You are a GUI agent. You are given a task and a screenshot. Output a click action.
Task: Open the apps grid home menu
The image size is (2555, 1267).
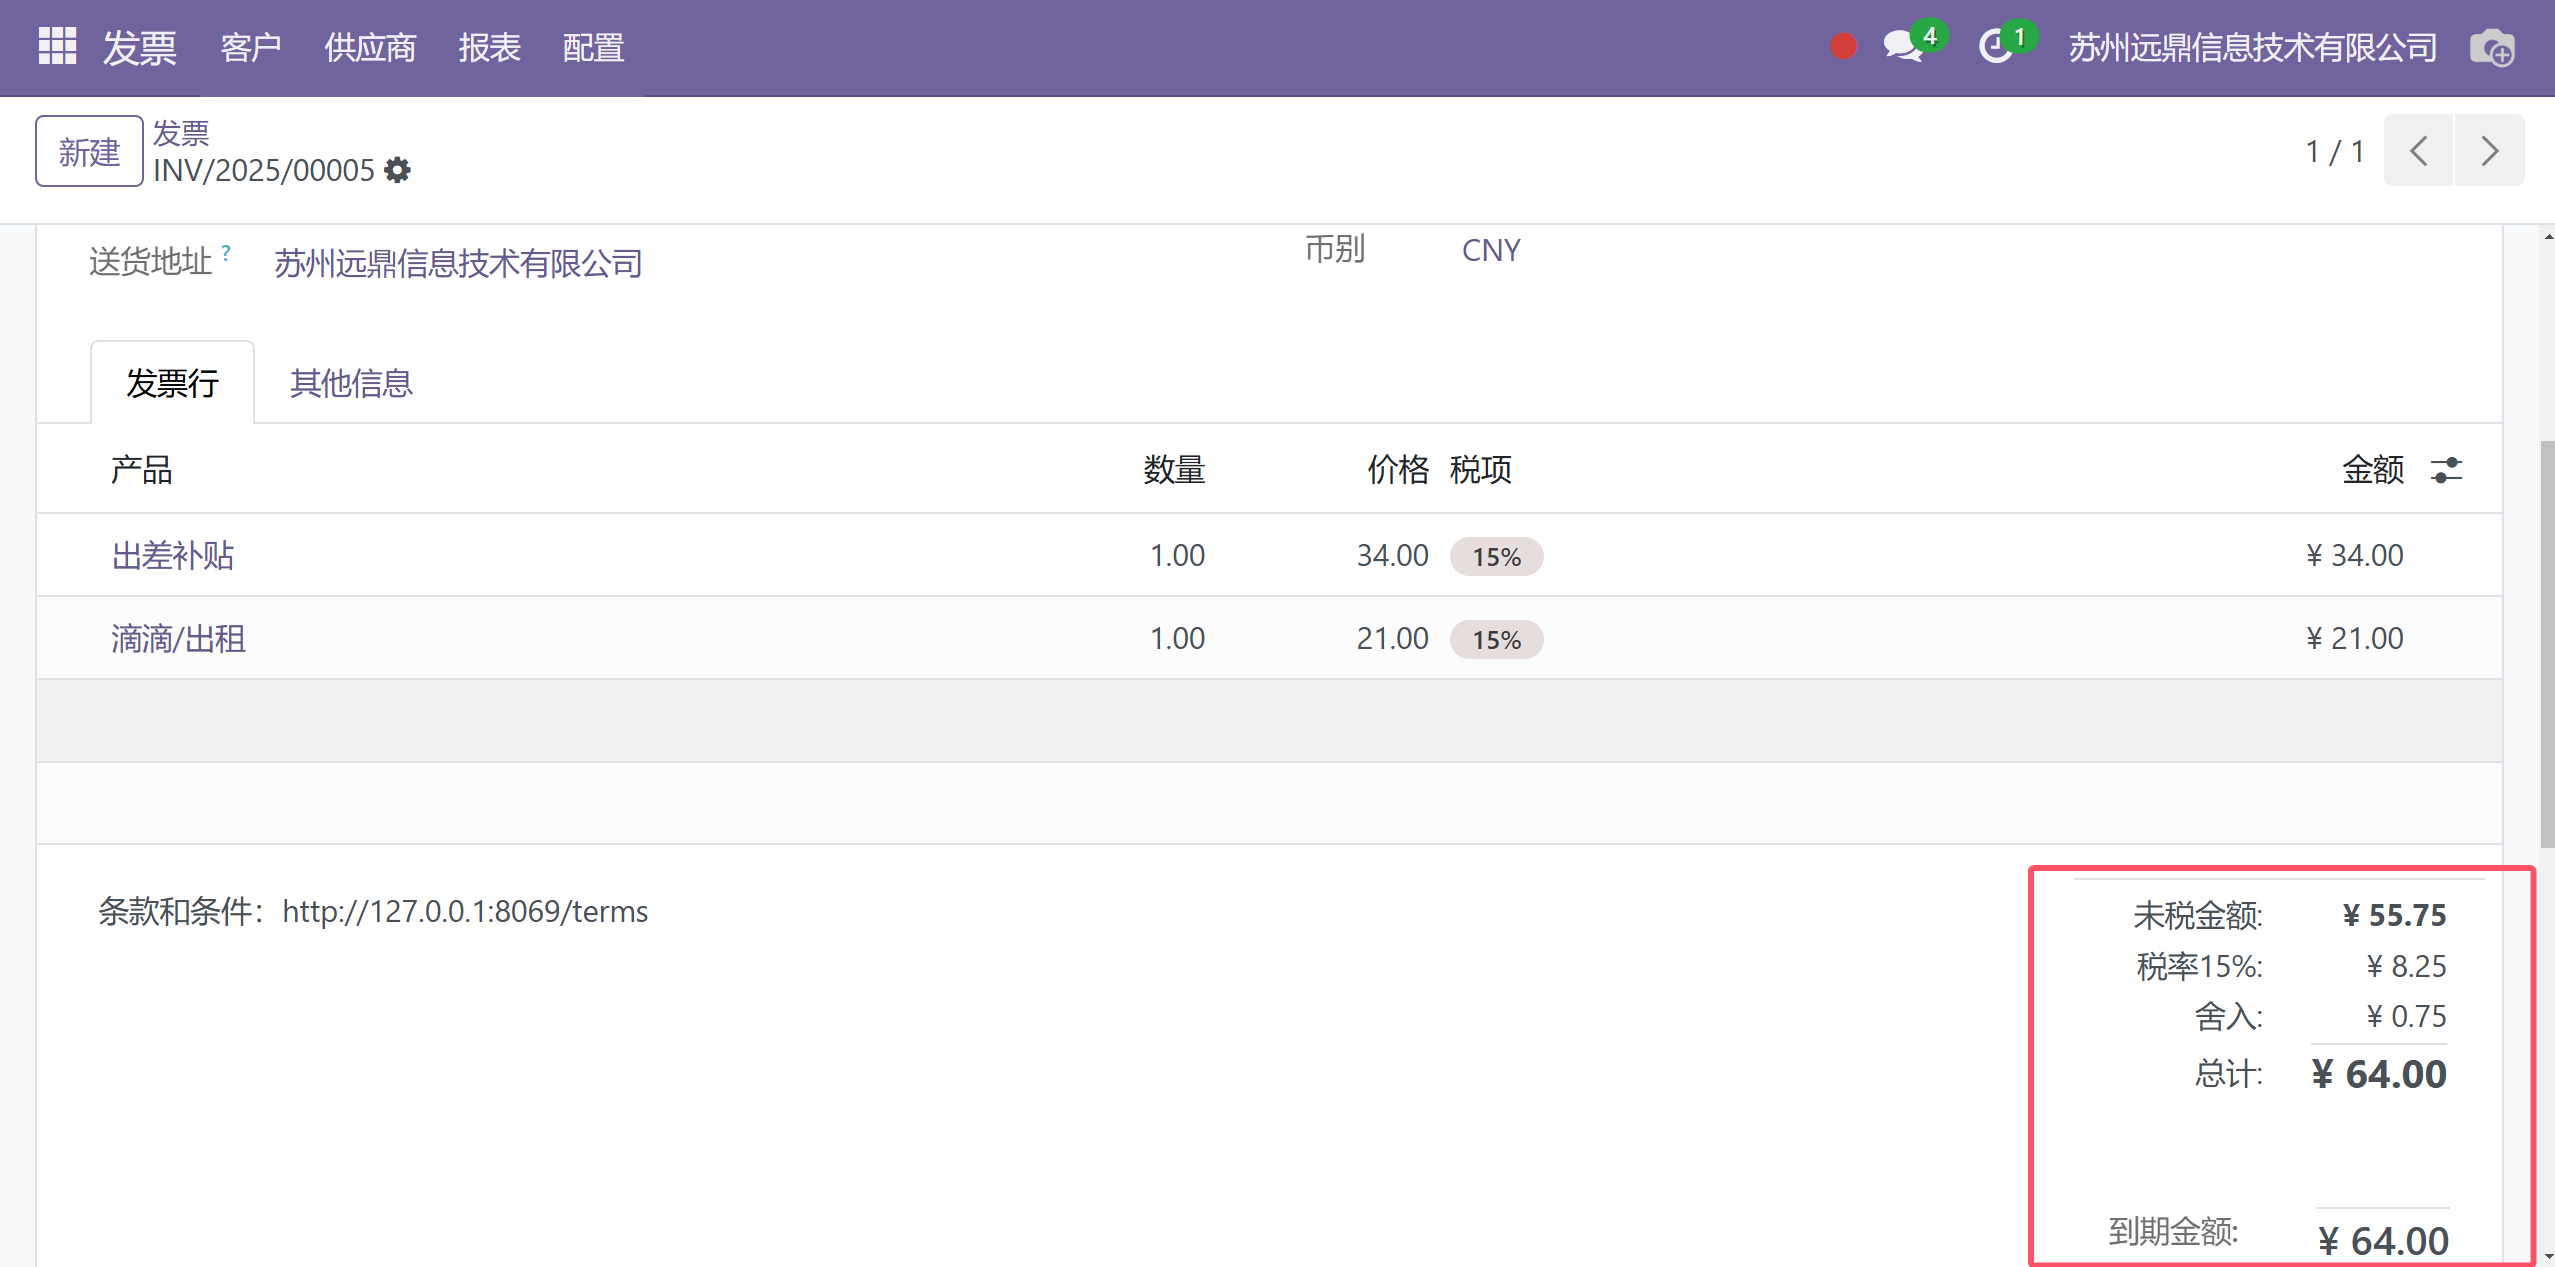(57, 46)
